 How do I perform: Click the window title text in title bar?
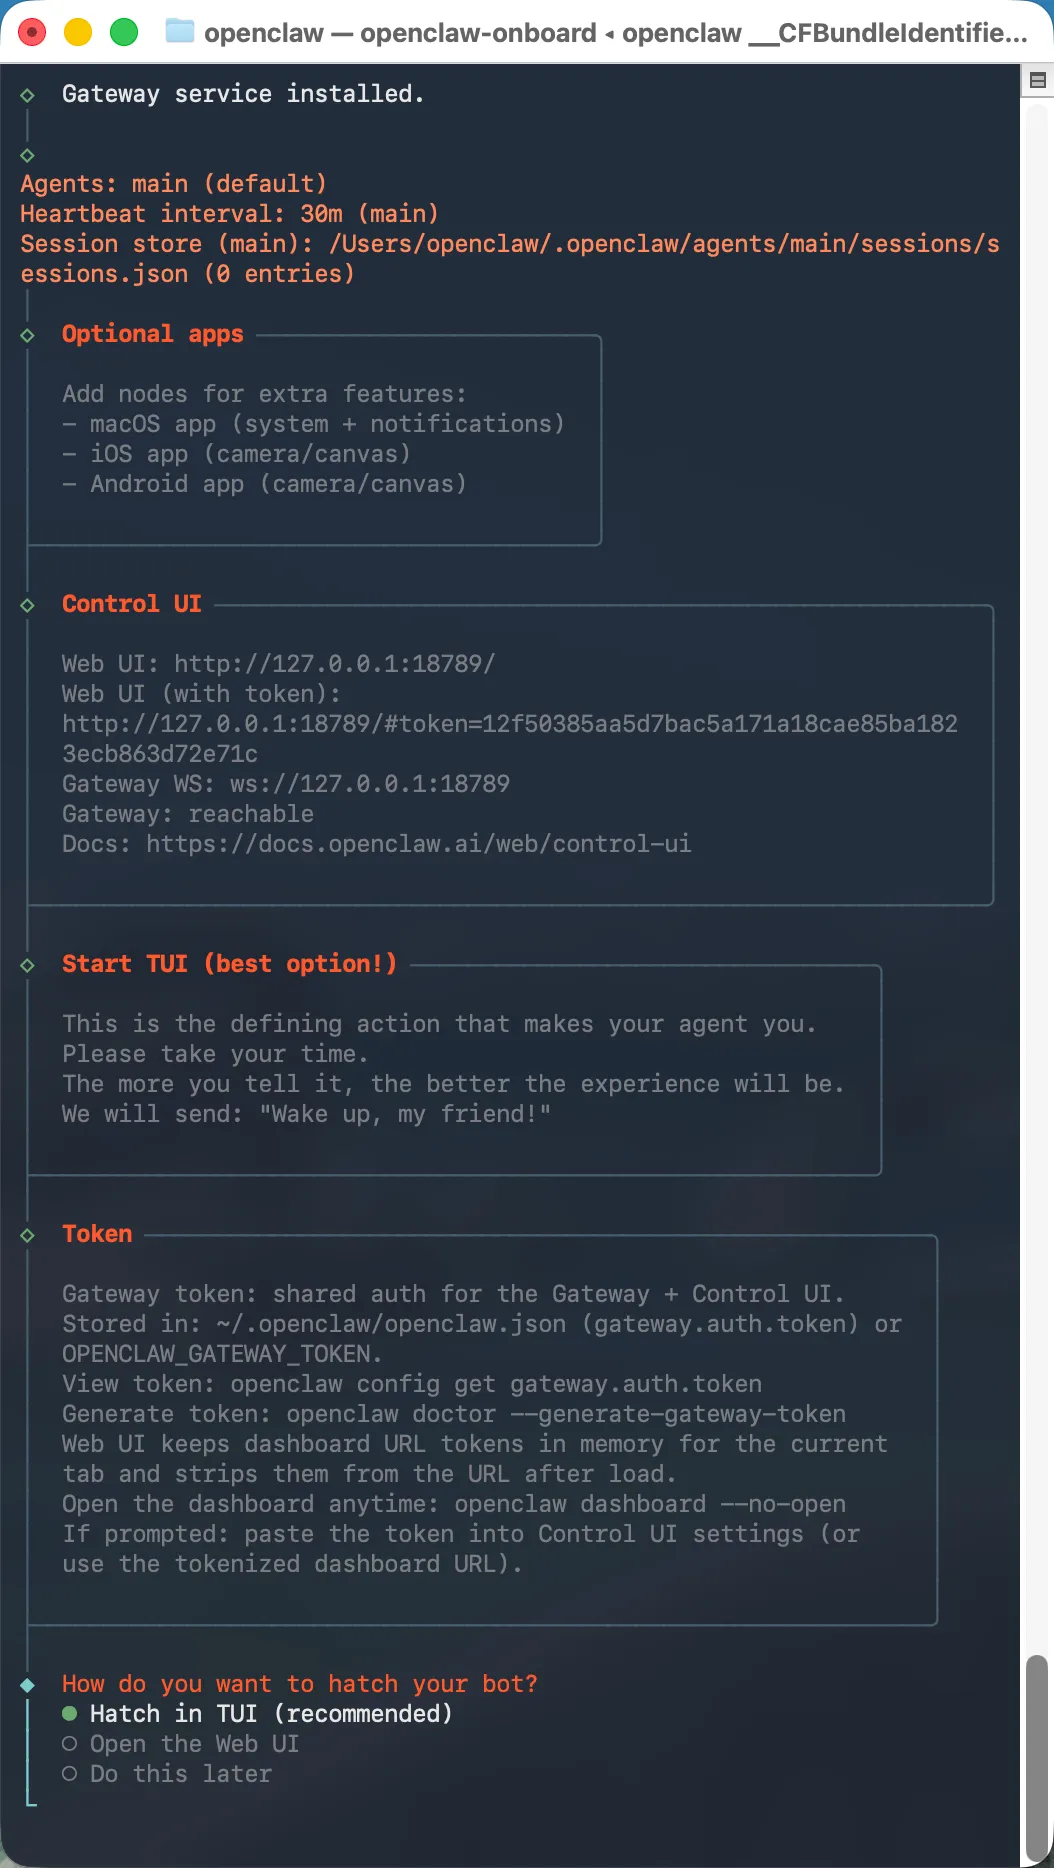[x=615, y=33]
